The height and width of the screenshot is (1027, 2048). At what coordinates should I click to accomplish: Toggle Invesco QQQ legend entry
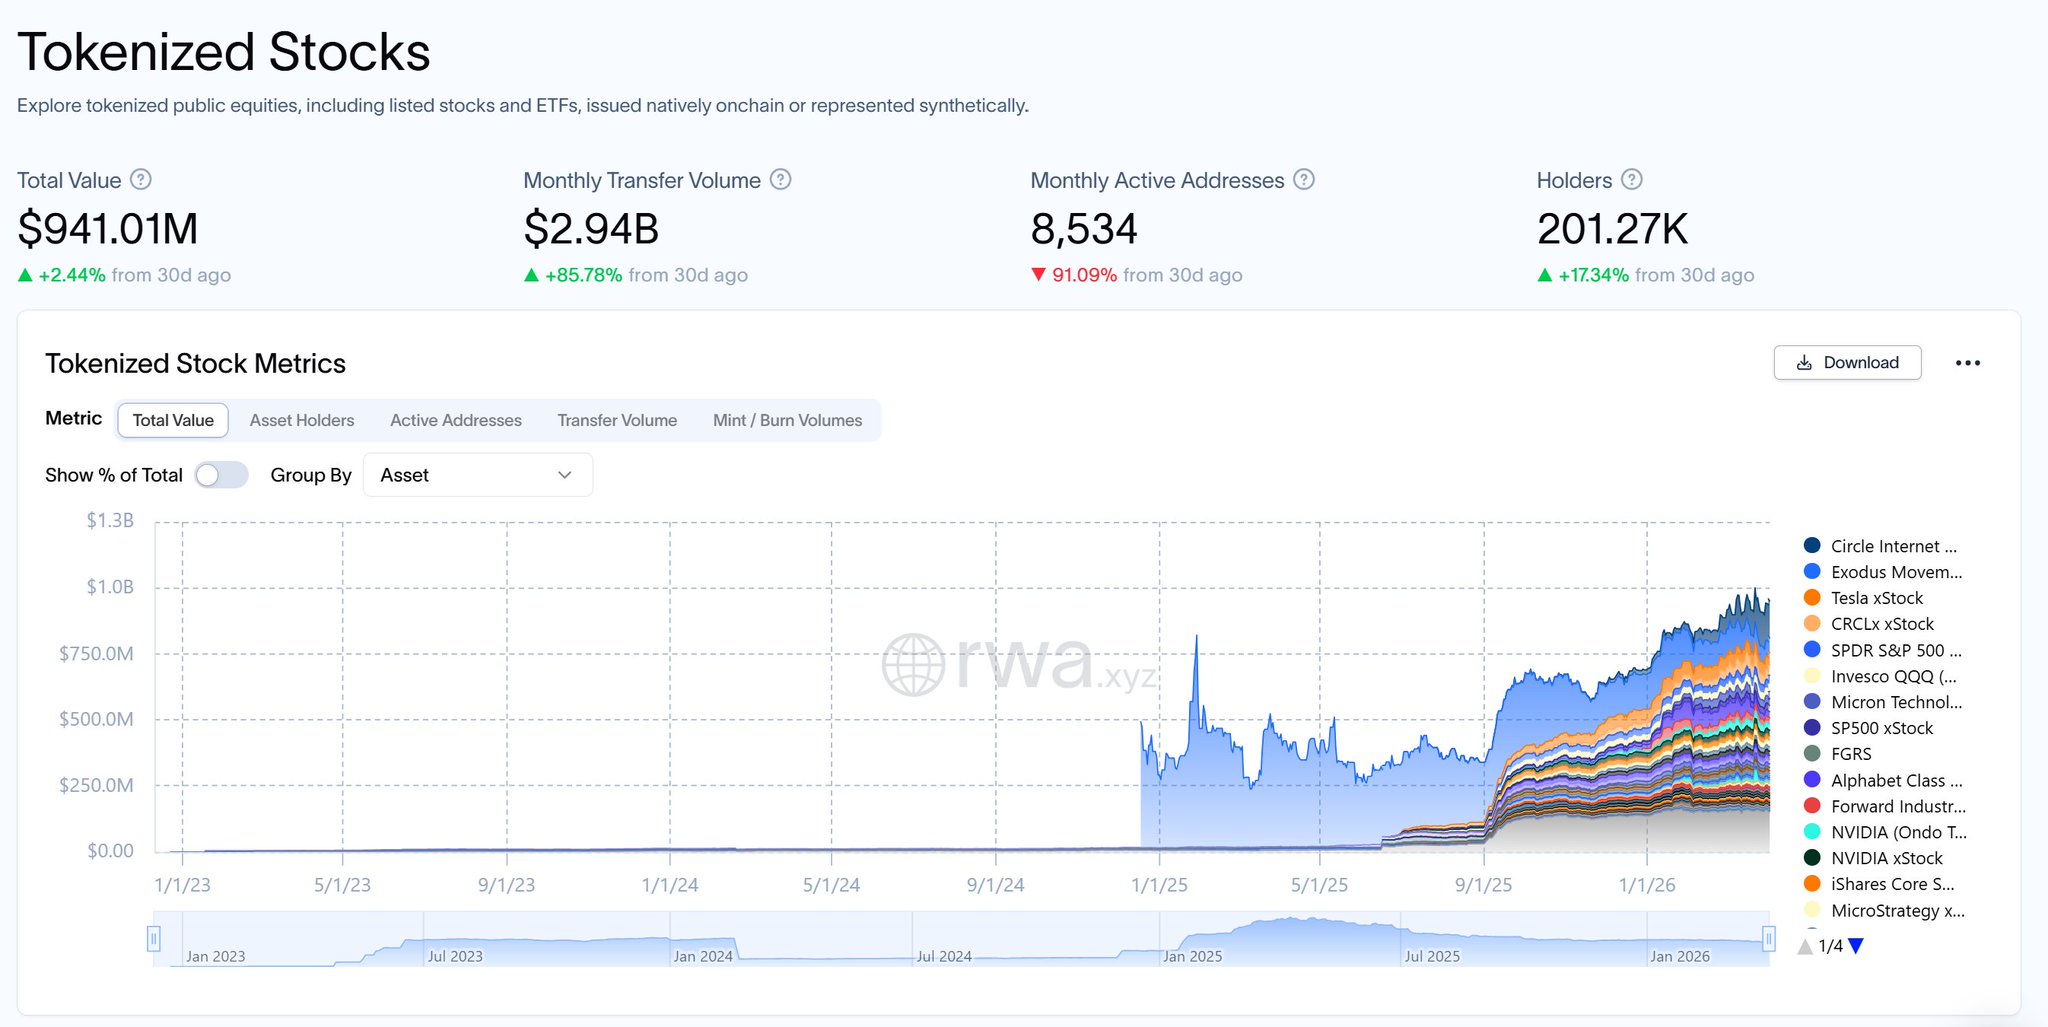1881,676
